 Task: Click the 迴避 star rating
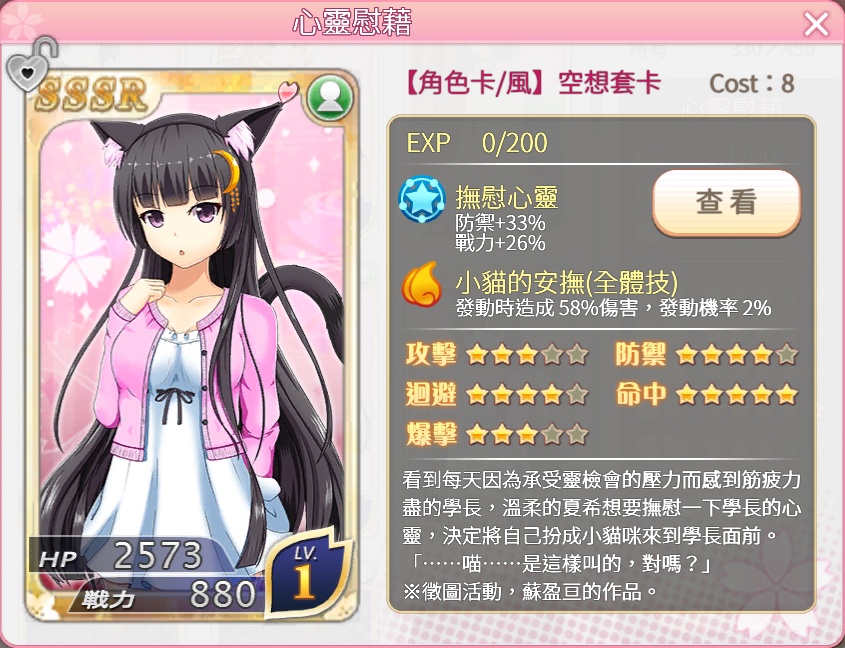[527, 395]
